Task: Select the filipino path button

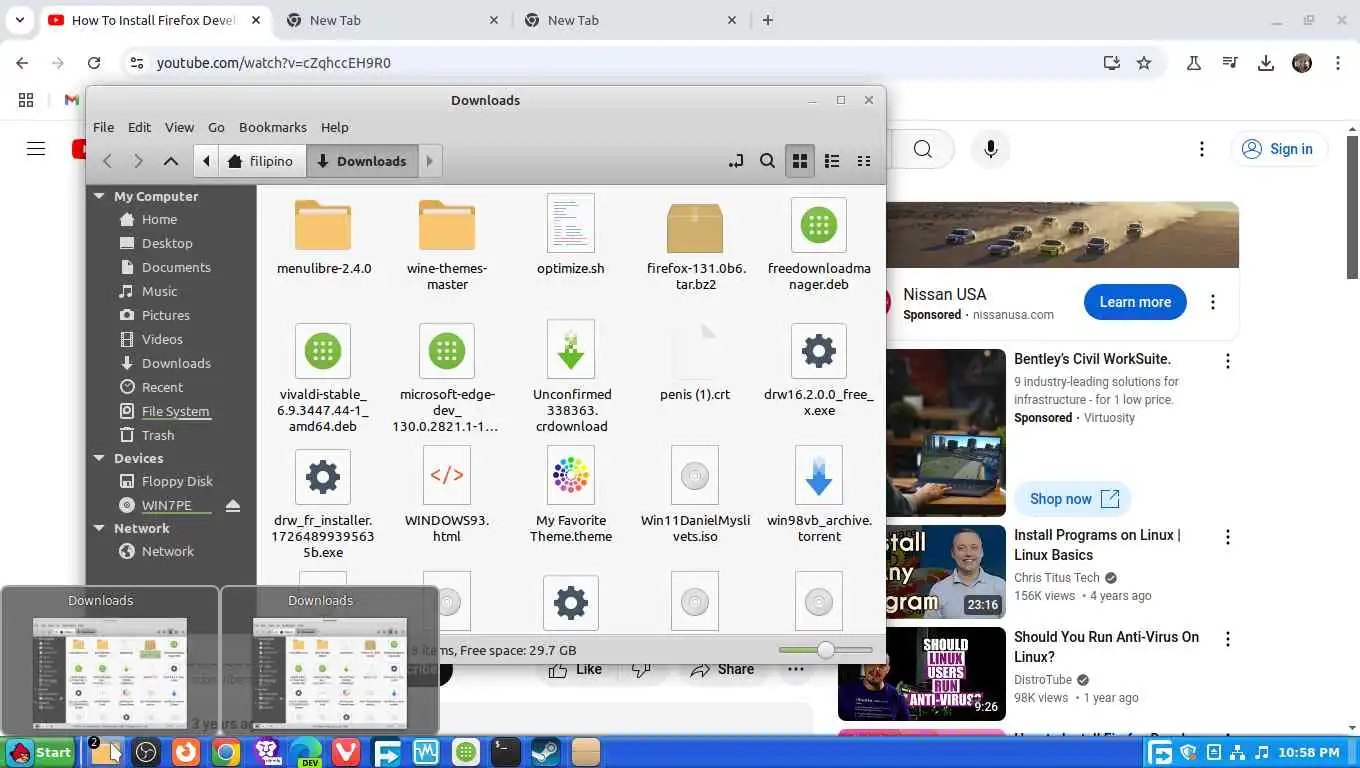Action: coord(260,161)
